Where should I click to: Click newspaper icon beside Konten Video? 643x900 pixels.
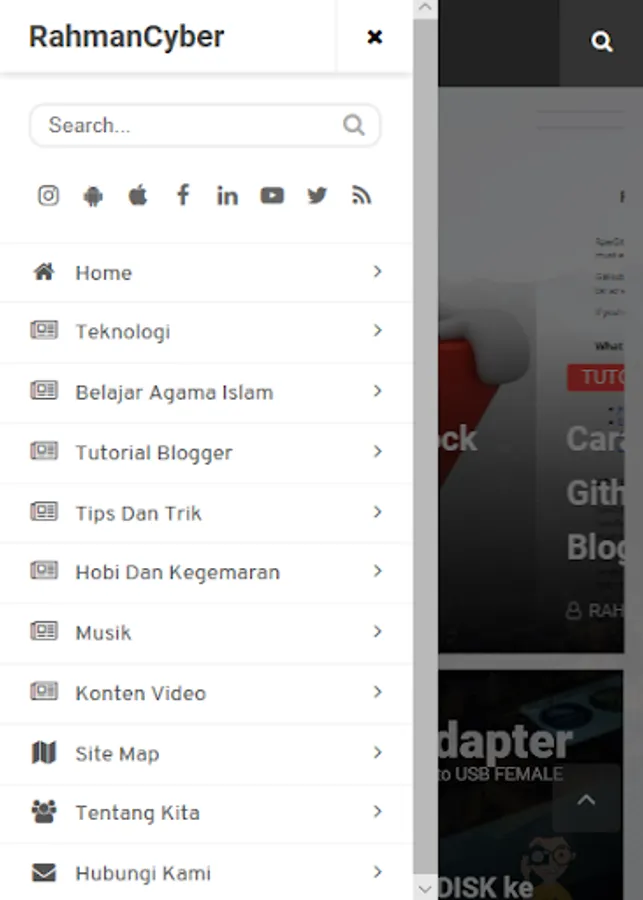click(x=44, y=692)
